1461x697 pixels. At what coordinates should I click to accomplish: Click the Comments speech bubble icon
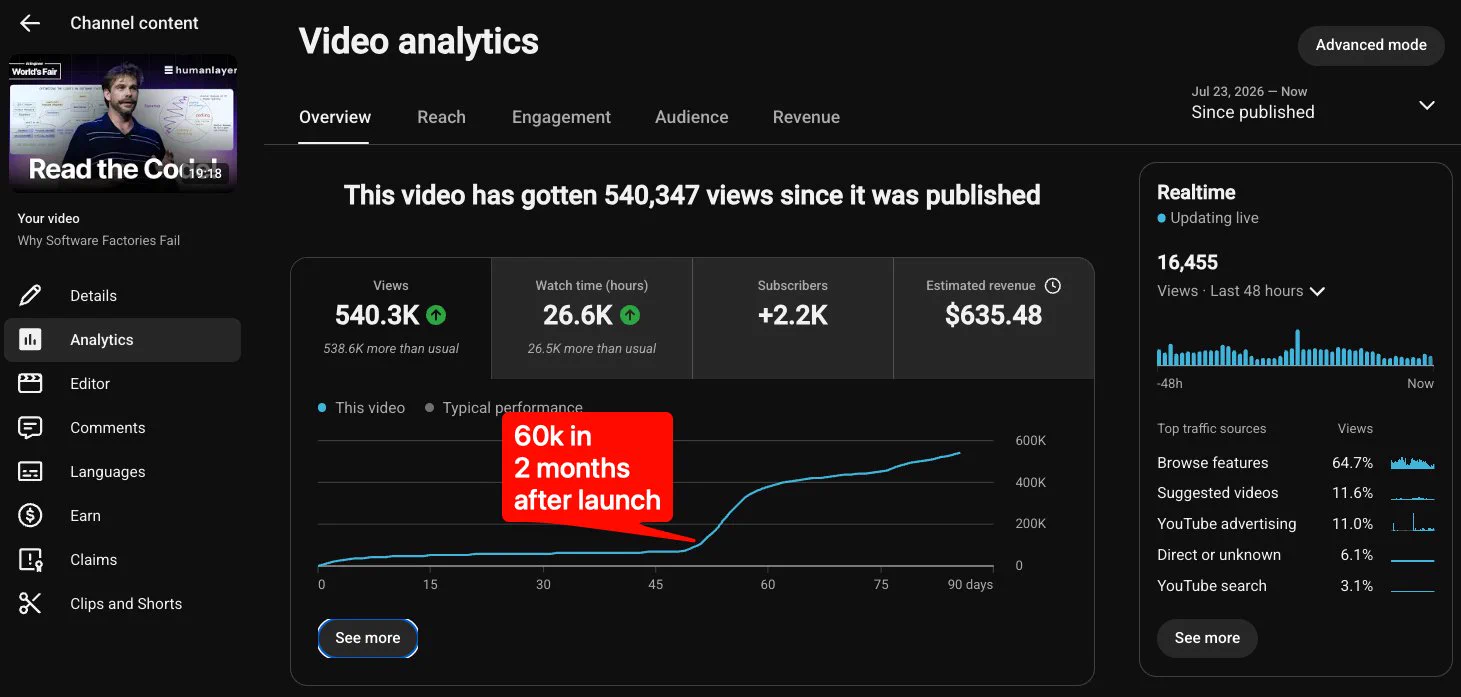(x=30, y=427)
